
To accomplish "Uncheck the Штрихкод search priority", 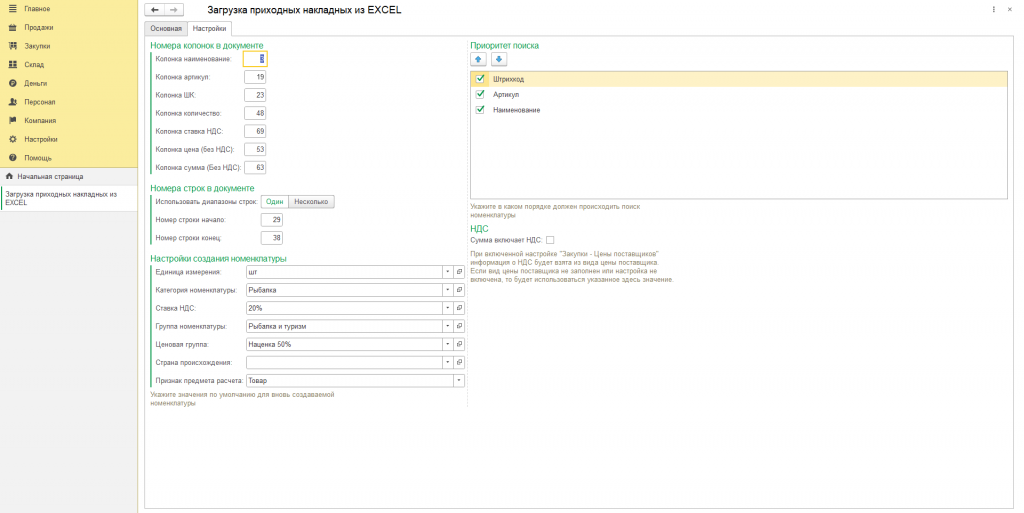I will coord(481,79).
